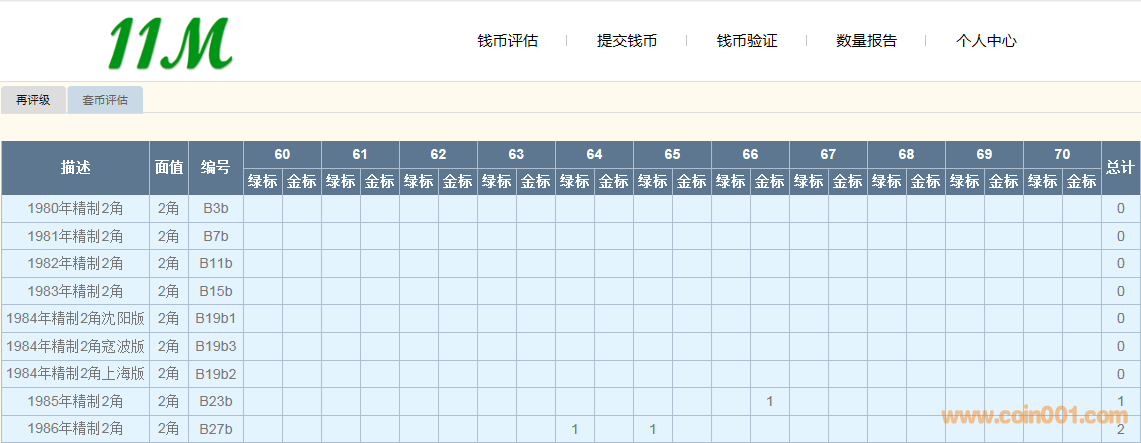Select the 套币评估 tab
The height and width of the screenshot is (443, 1141).
coord(105,100)
